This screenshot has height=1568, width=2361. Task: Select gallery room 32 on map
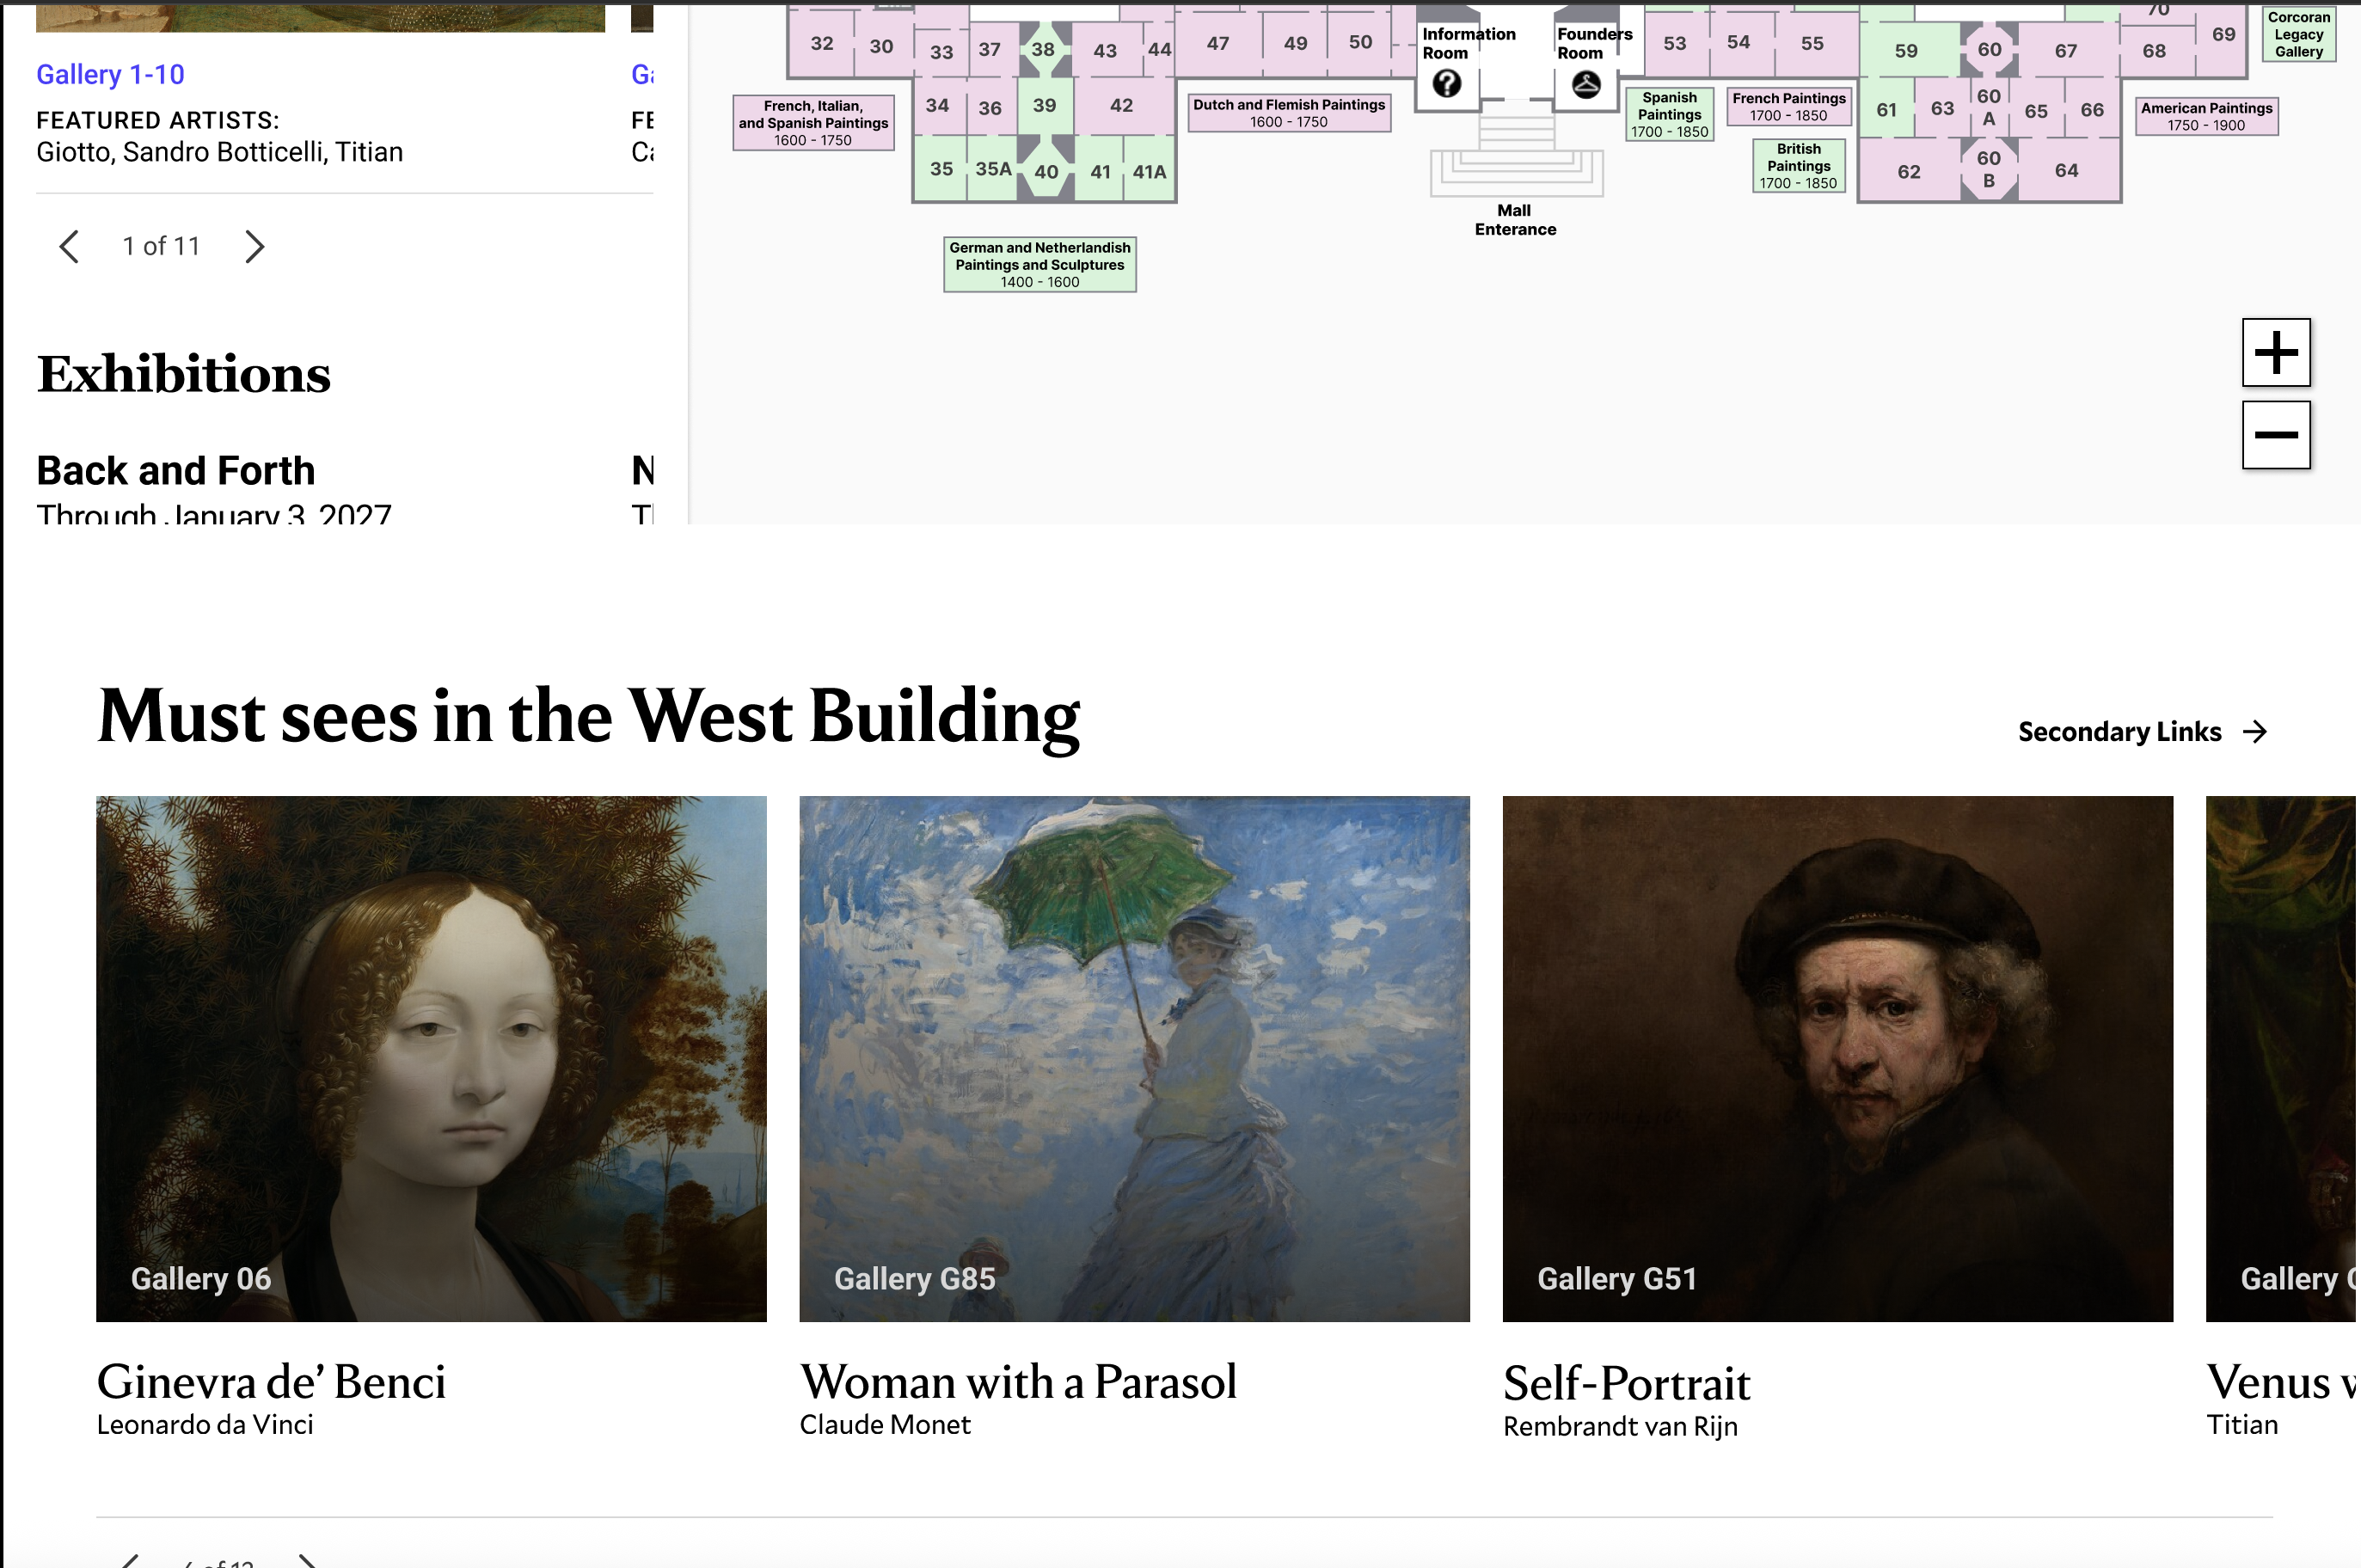pos(822,43)
